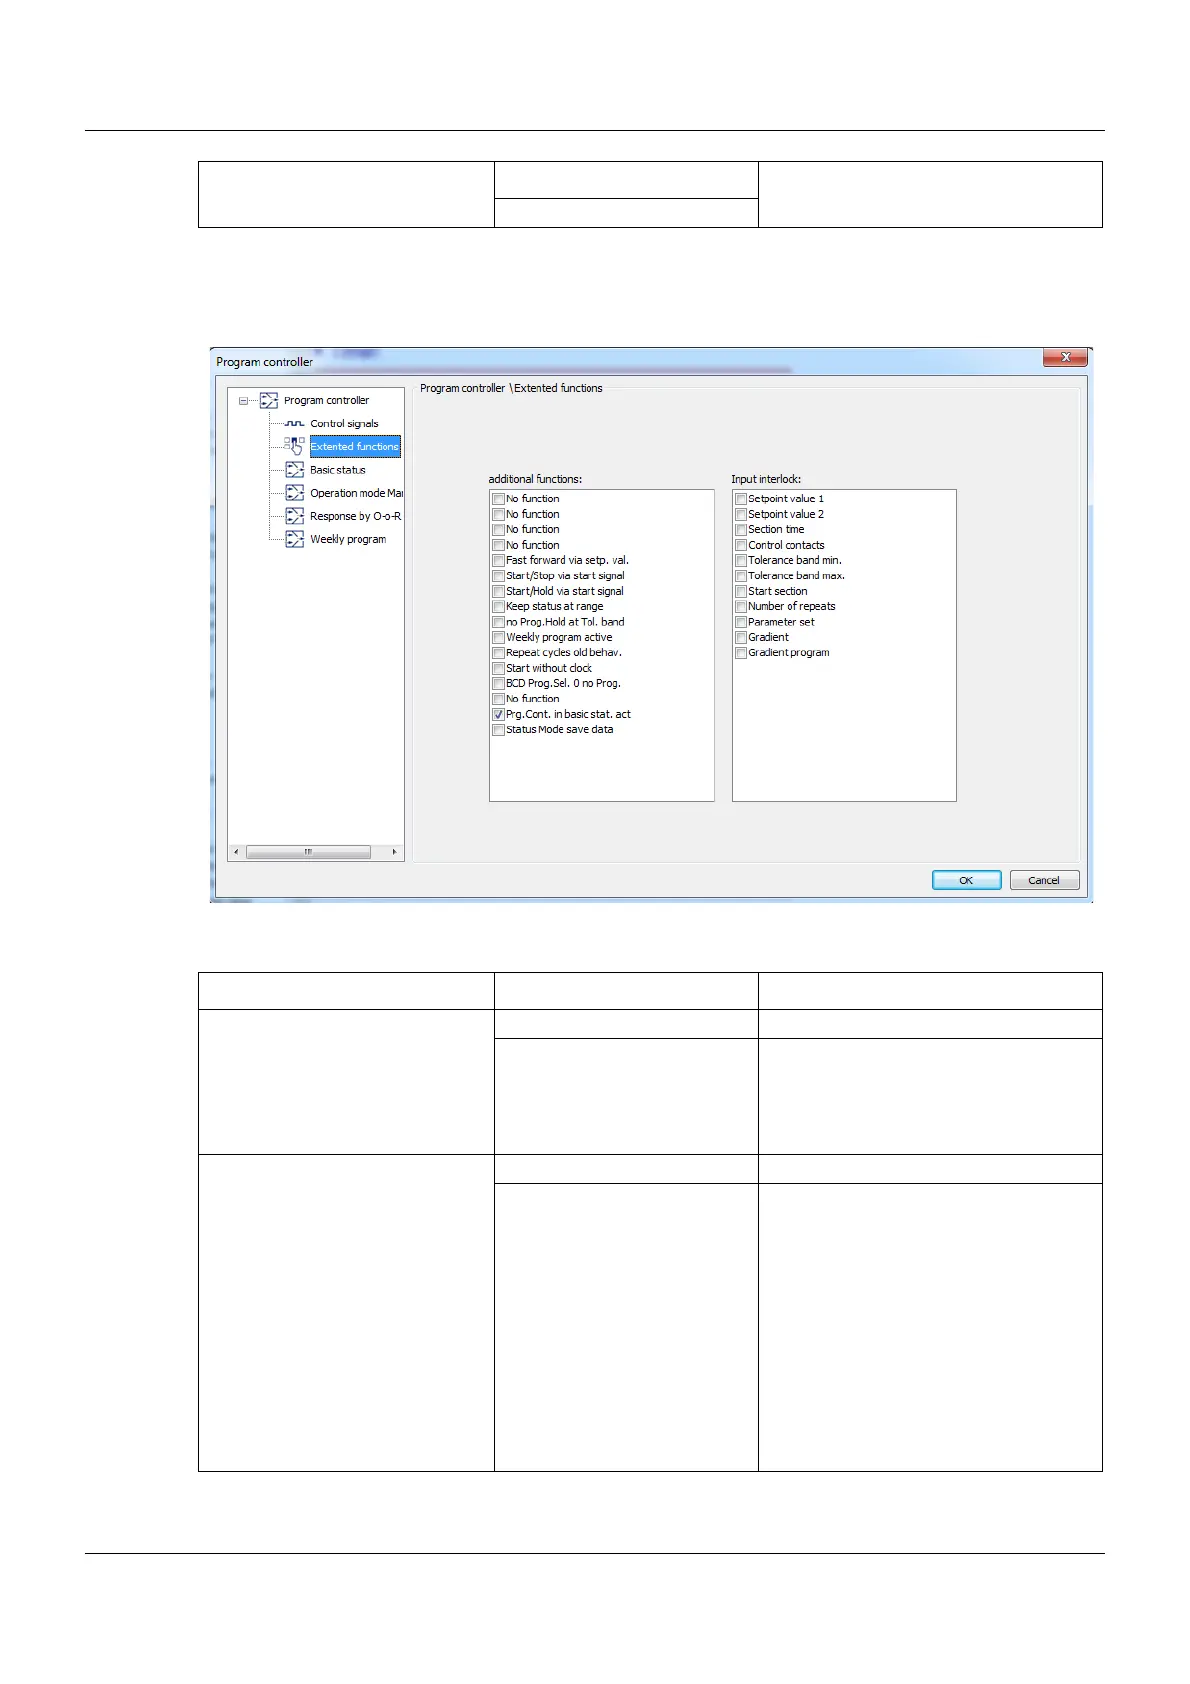
Task: Close the Program controller dialog
Action: (x=1065, y=358)
